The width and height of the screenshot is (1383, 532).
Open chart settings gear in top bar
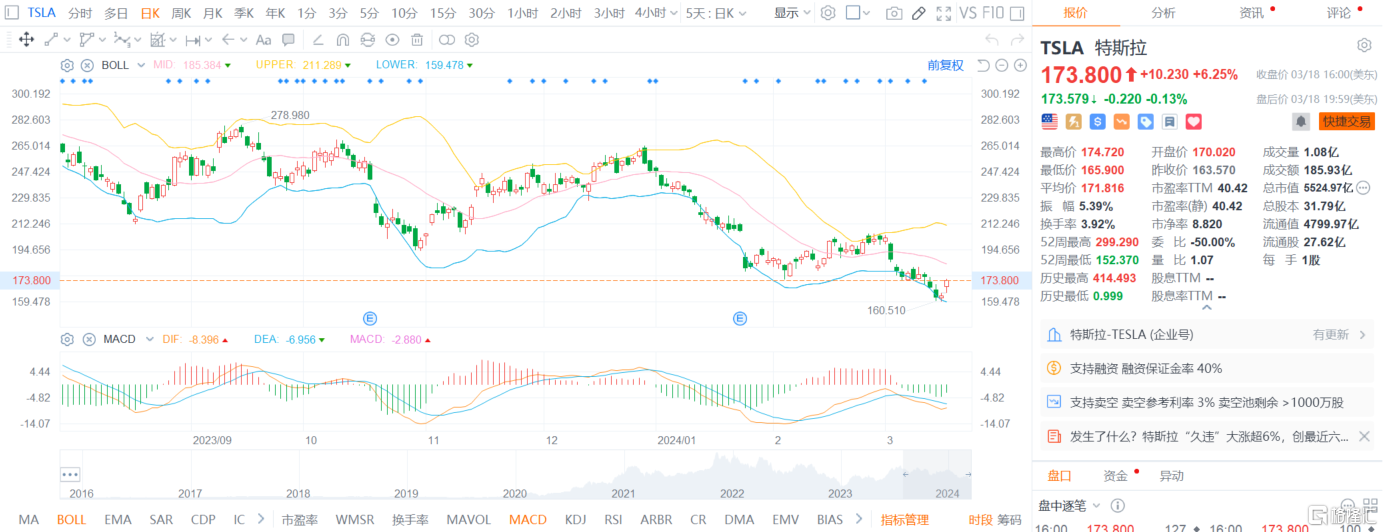pos(828,13)
